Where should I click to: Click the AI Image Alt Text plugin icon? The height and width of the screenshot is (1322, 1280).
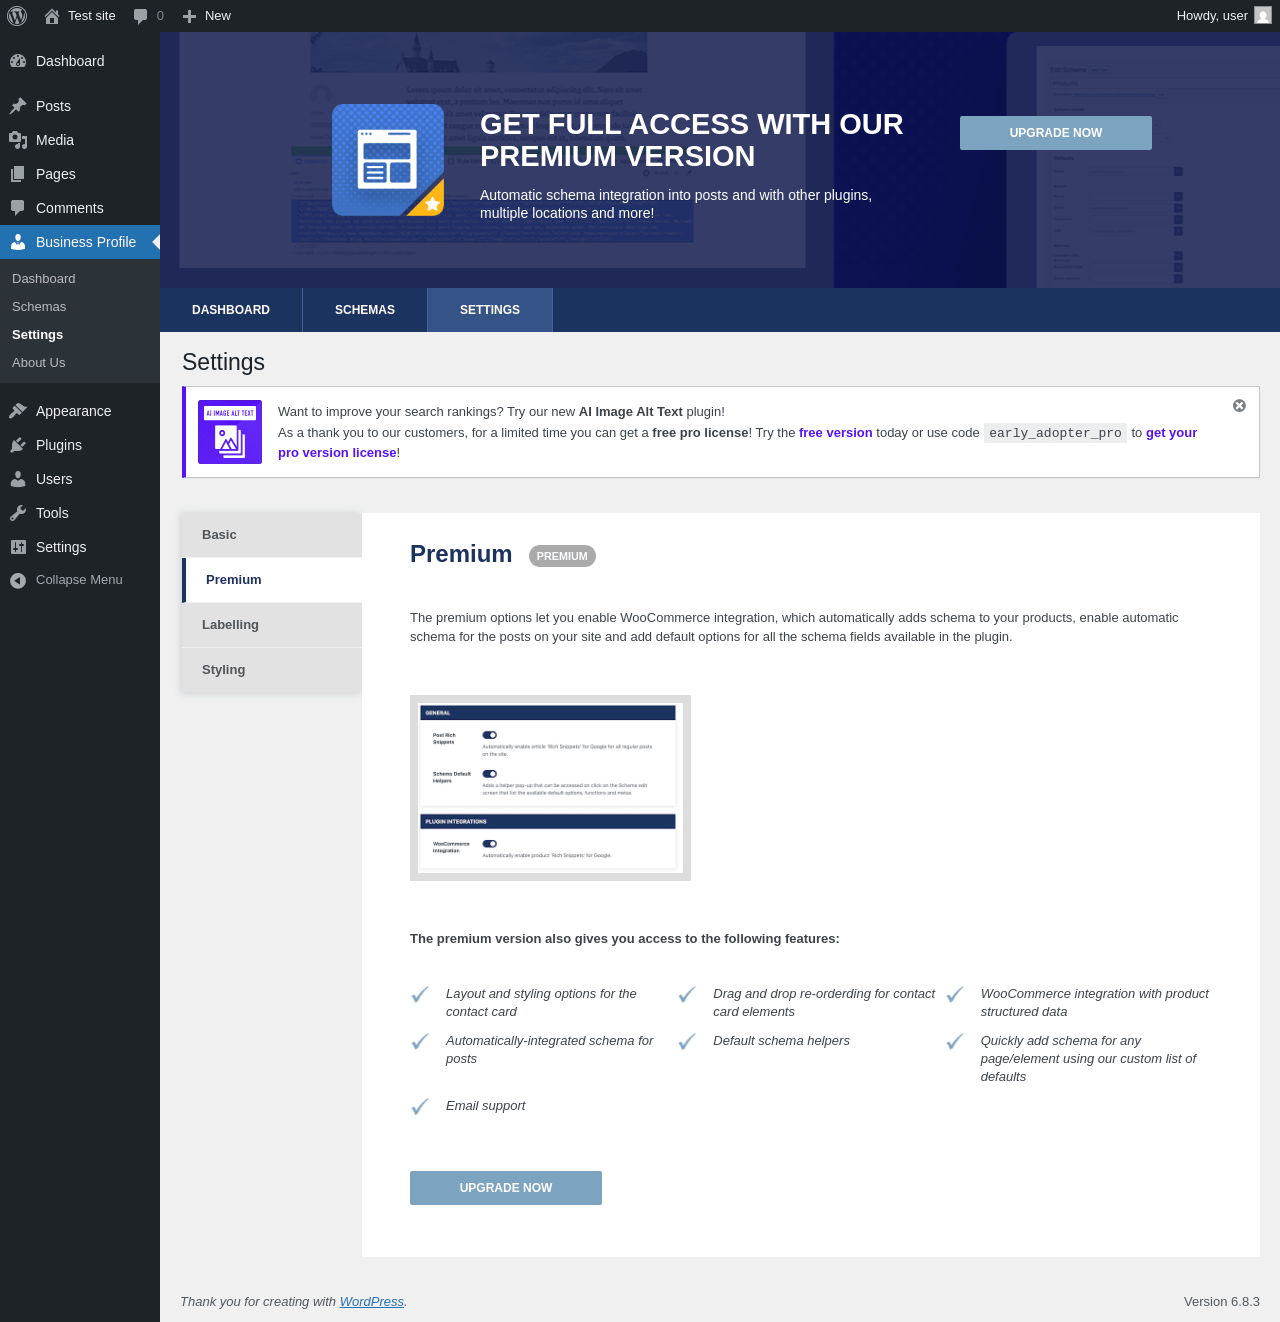pos(230,432)
